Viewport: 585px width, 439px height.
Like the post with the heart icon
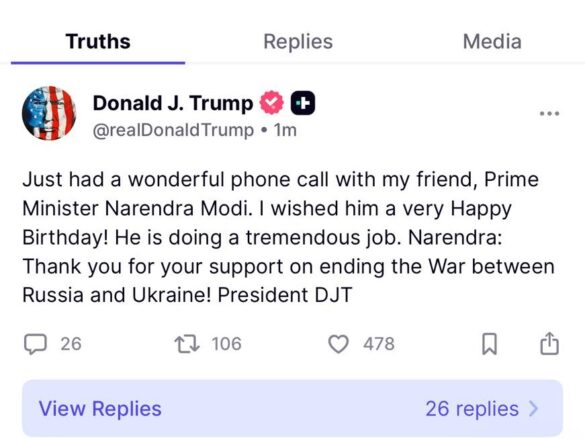click(x=338, y=344)
